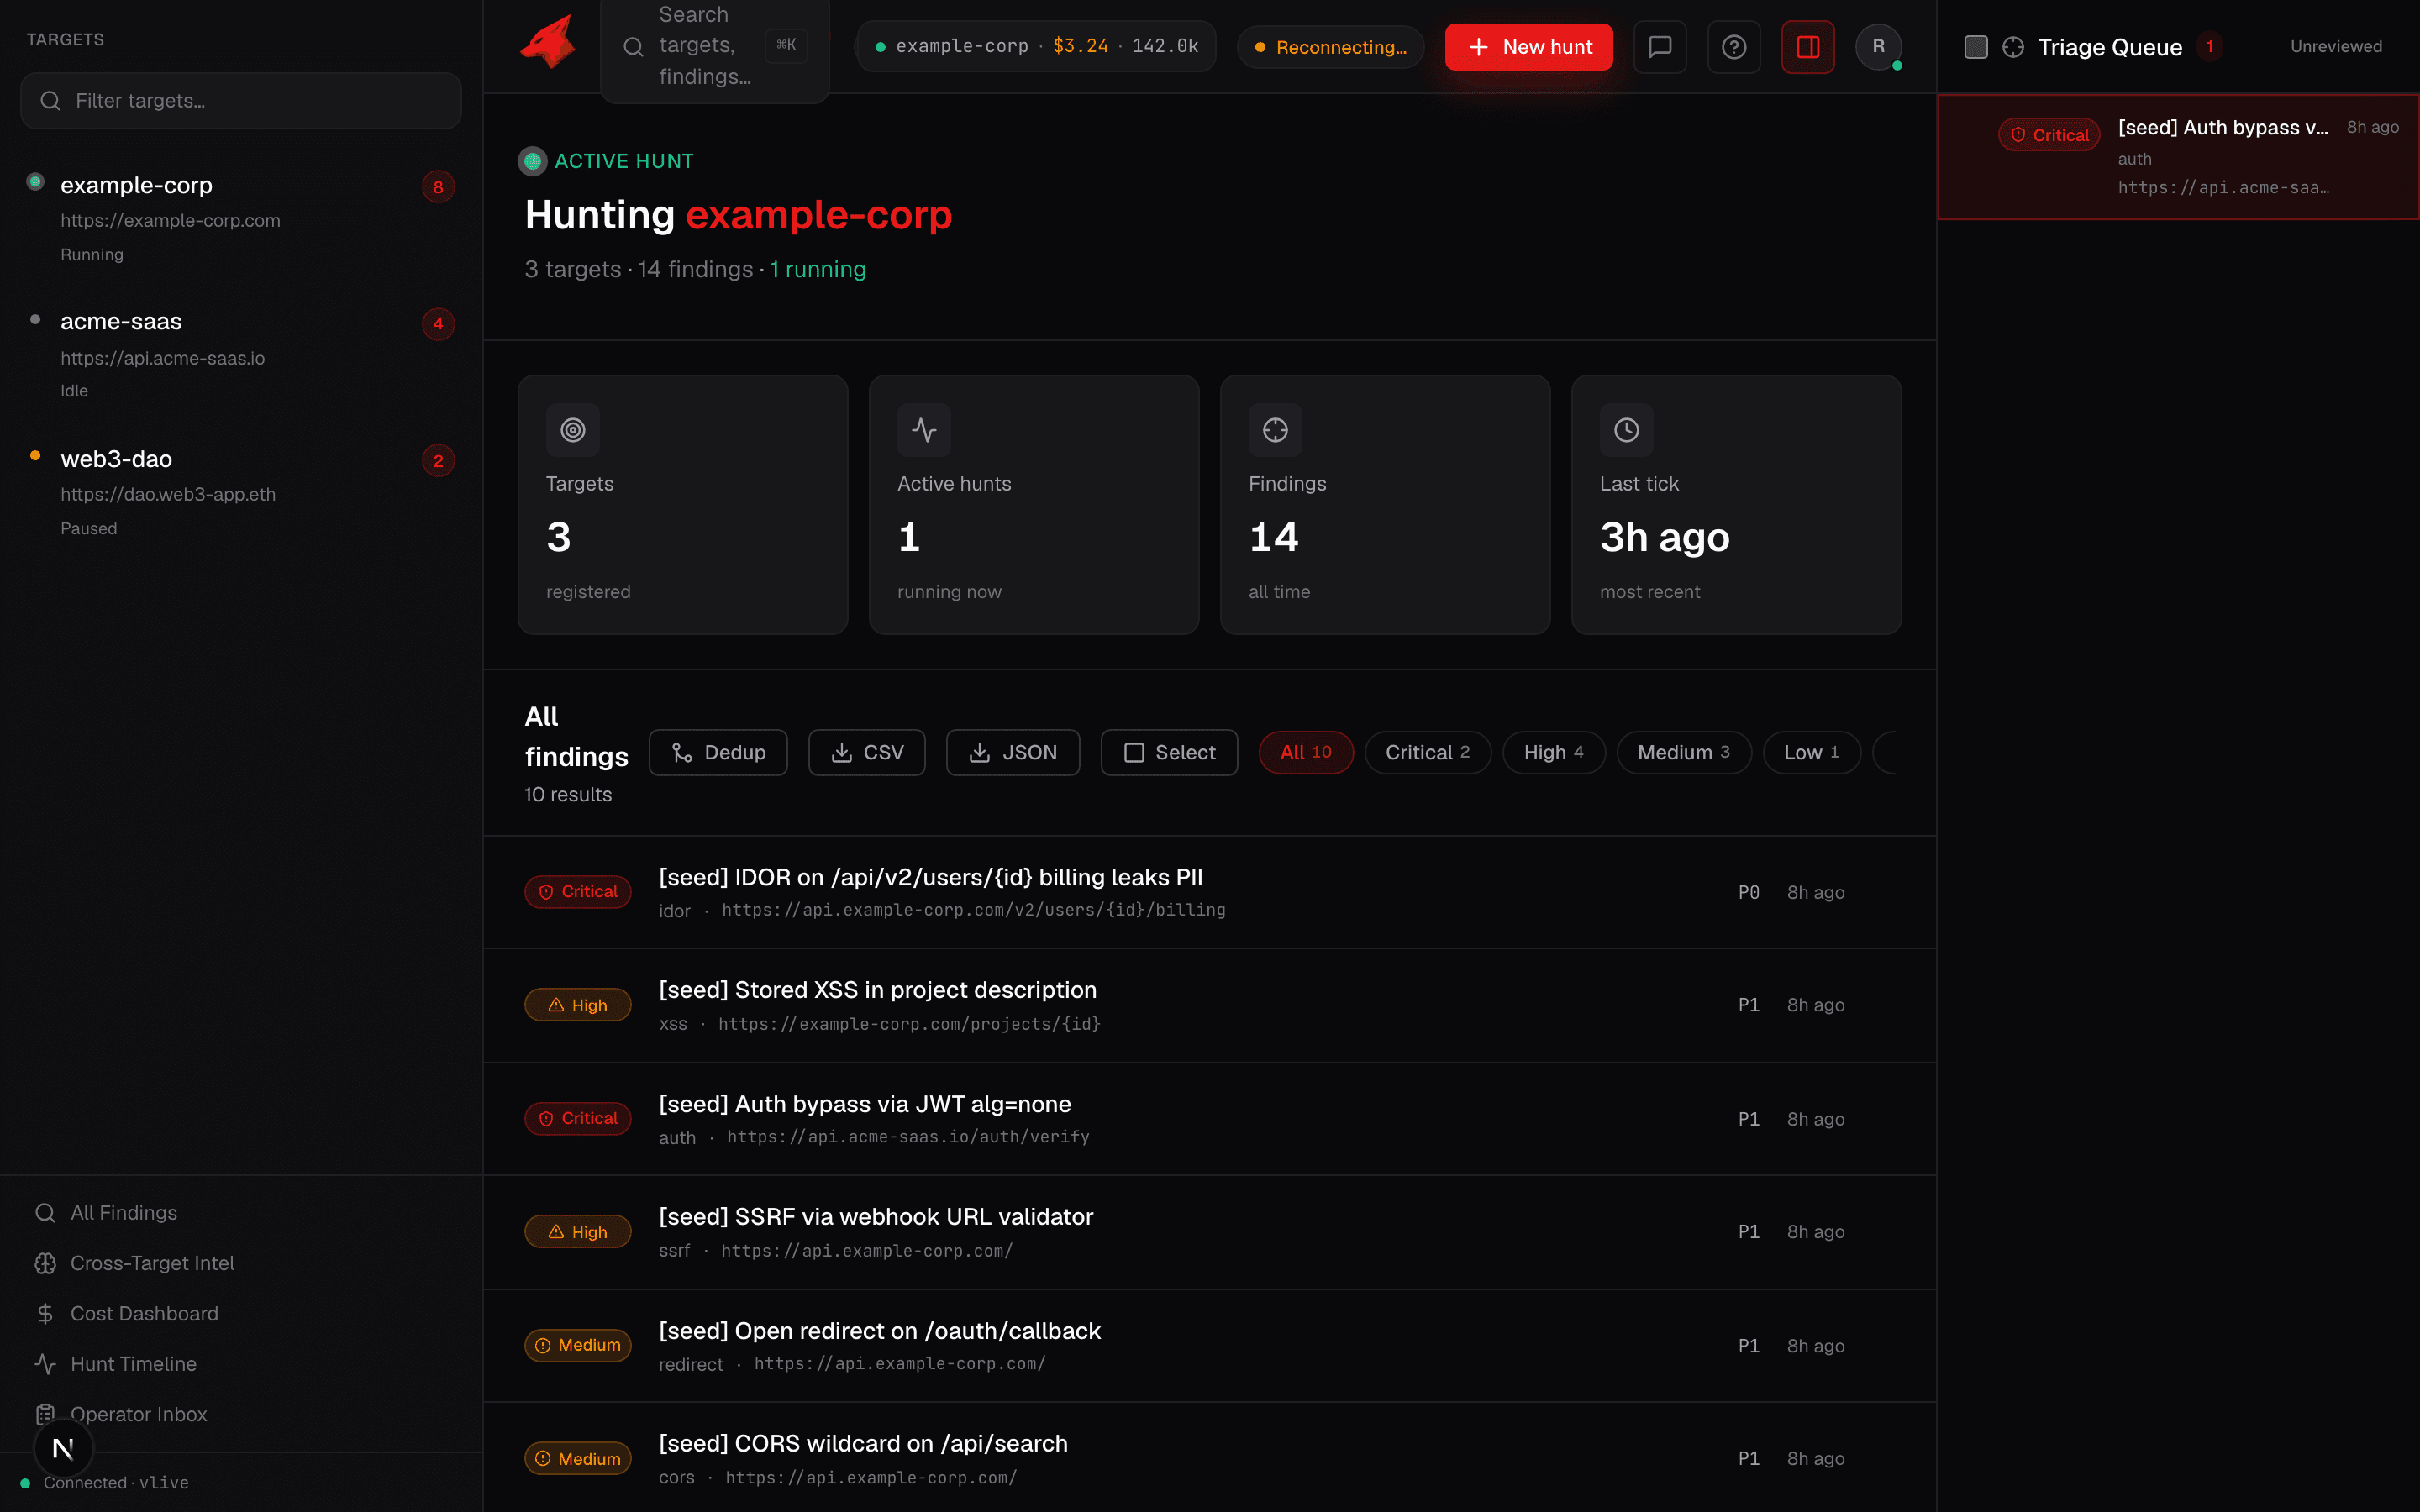Open finding Open redirect on /oauth/callback
Viewport: 2420px width, 1512px height.
pos(1210,1346)
